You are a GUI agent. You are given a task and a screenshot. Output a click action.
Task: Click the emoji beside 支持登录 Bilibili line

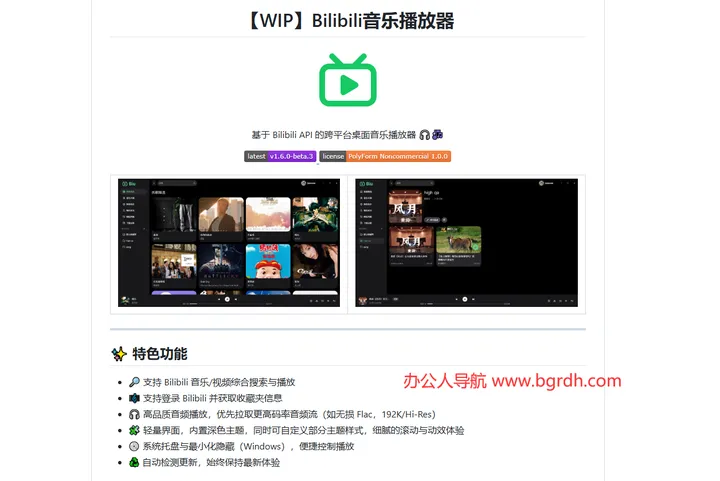[134, 398]
